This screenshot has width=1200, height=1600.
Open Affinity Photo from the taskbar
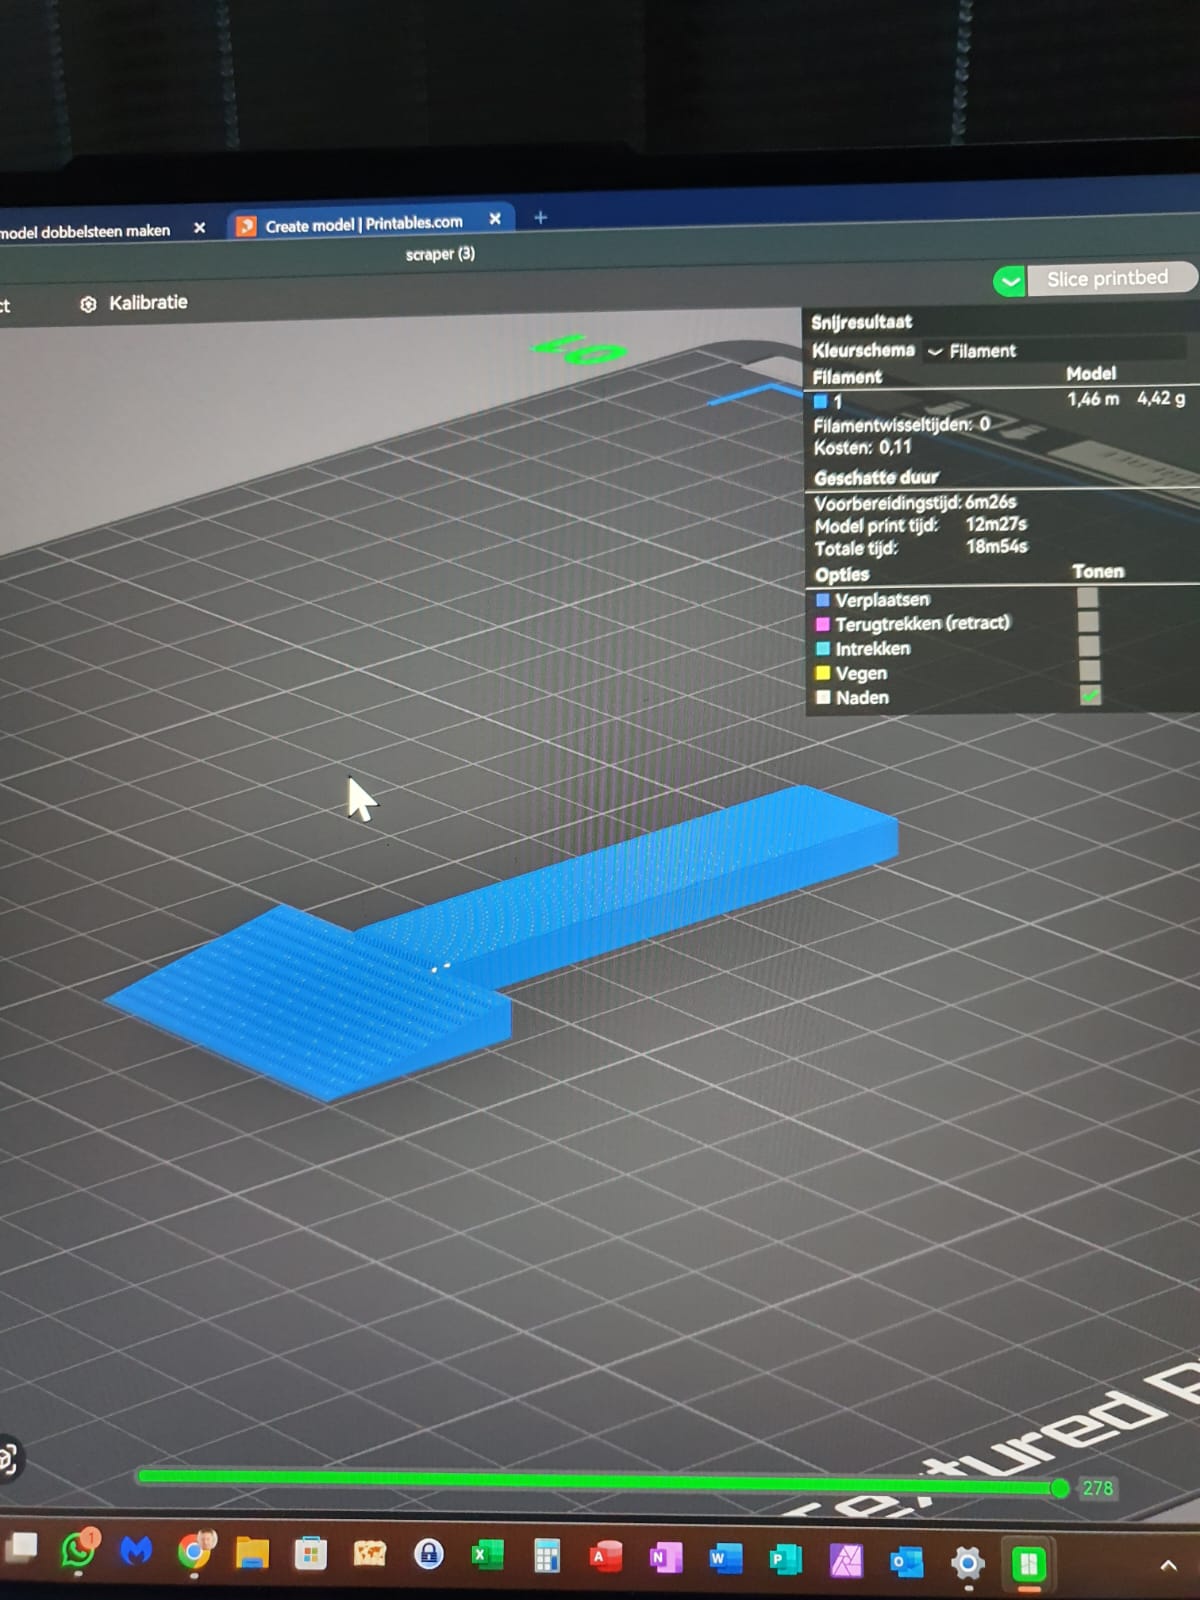coord(846,1560)
